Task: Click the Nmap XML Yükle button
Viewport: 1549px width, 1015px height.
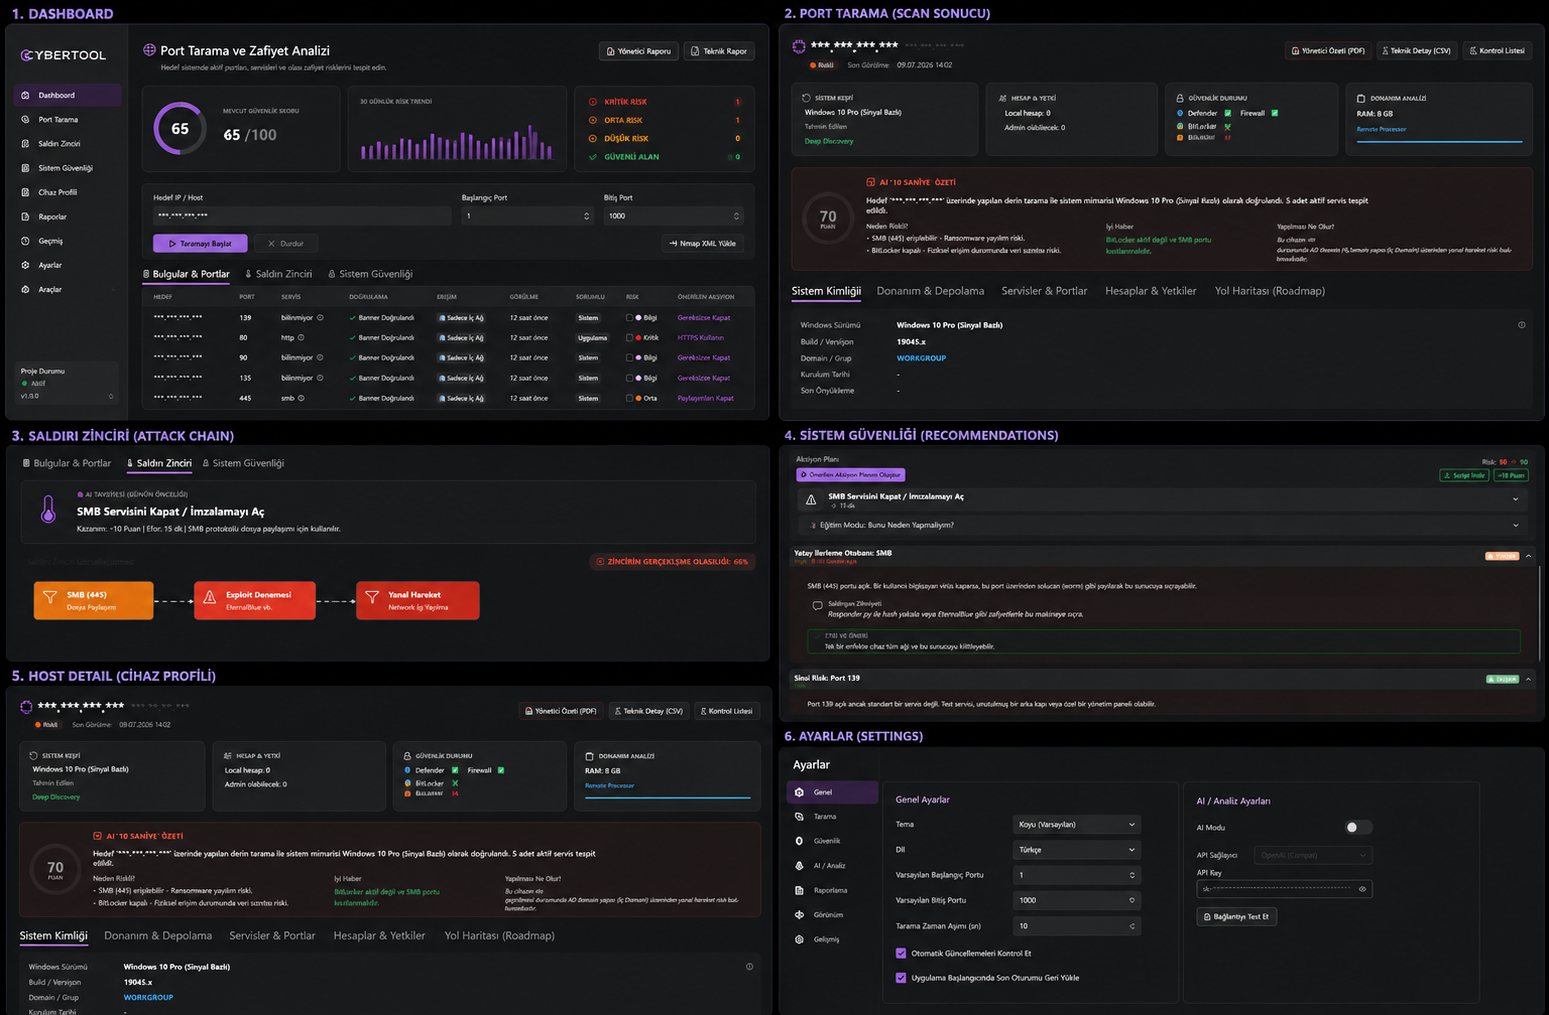Action: pos(703,243)
